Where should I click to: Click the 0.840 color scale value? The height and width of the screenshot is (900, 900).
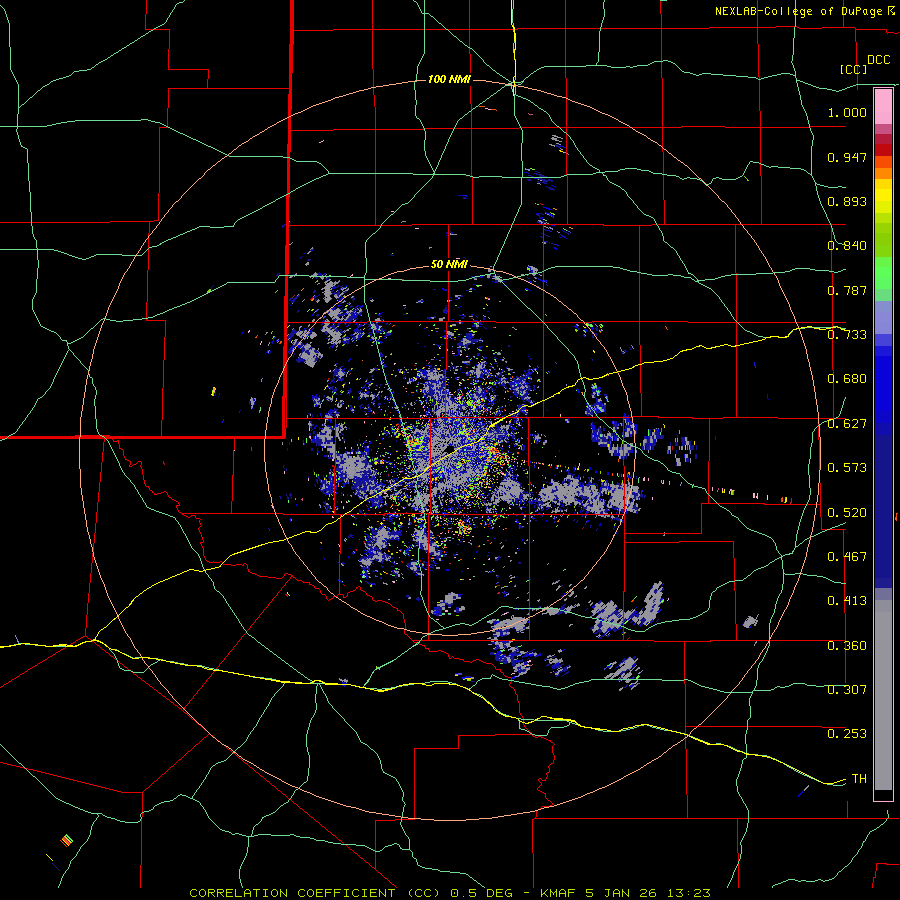click(x=847, y=246)
